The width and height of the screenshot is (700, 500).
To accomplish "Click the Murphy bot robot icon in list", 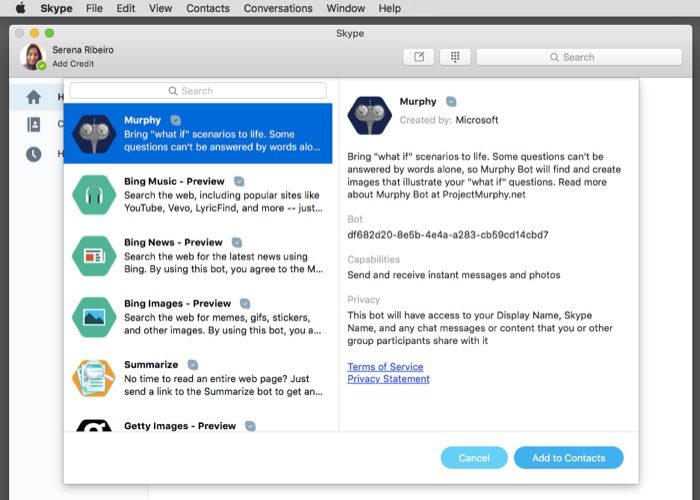I will tap(94, 133).
